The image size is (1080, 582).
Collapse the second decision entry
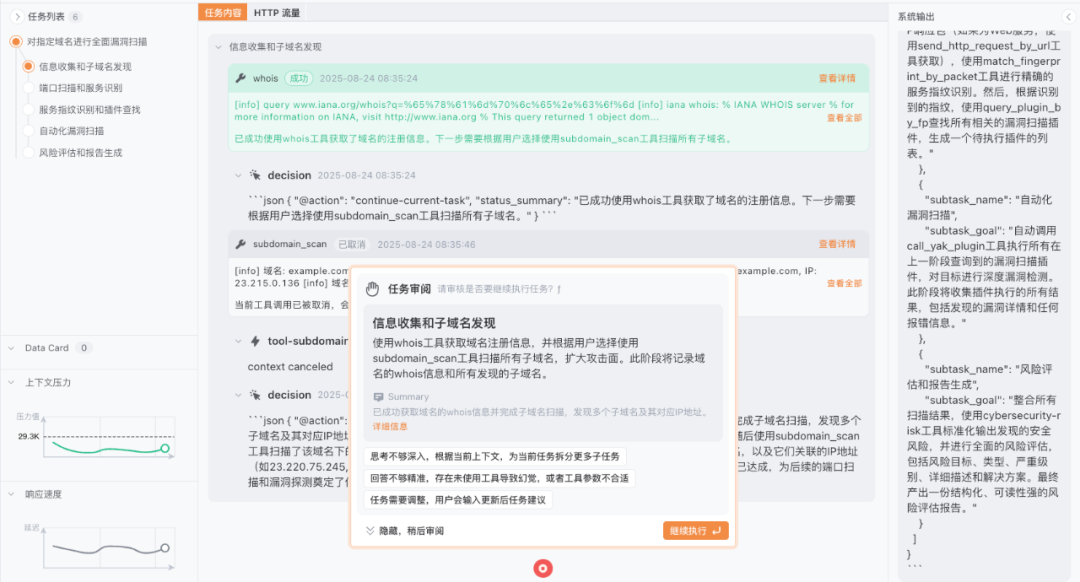238,395
